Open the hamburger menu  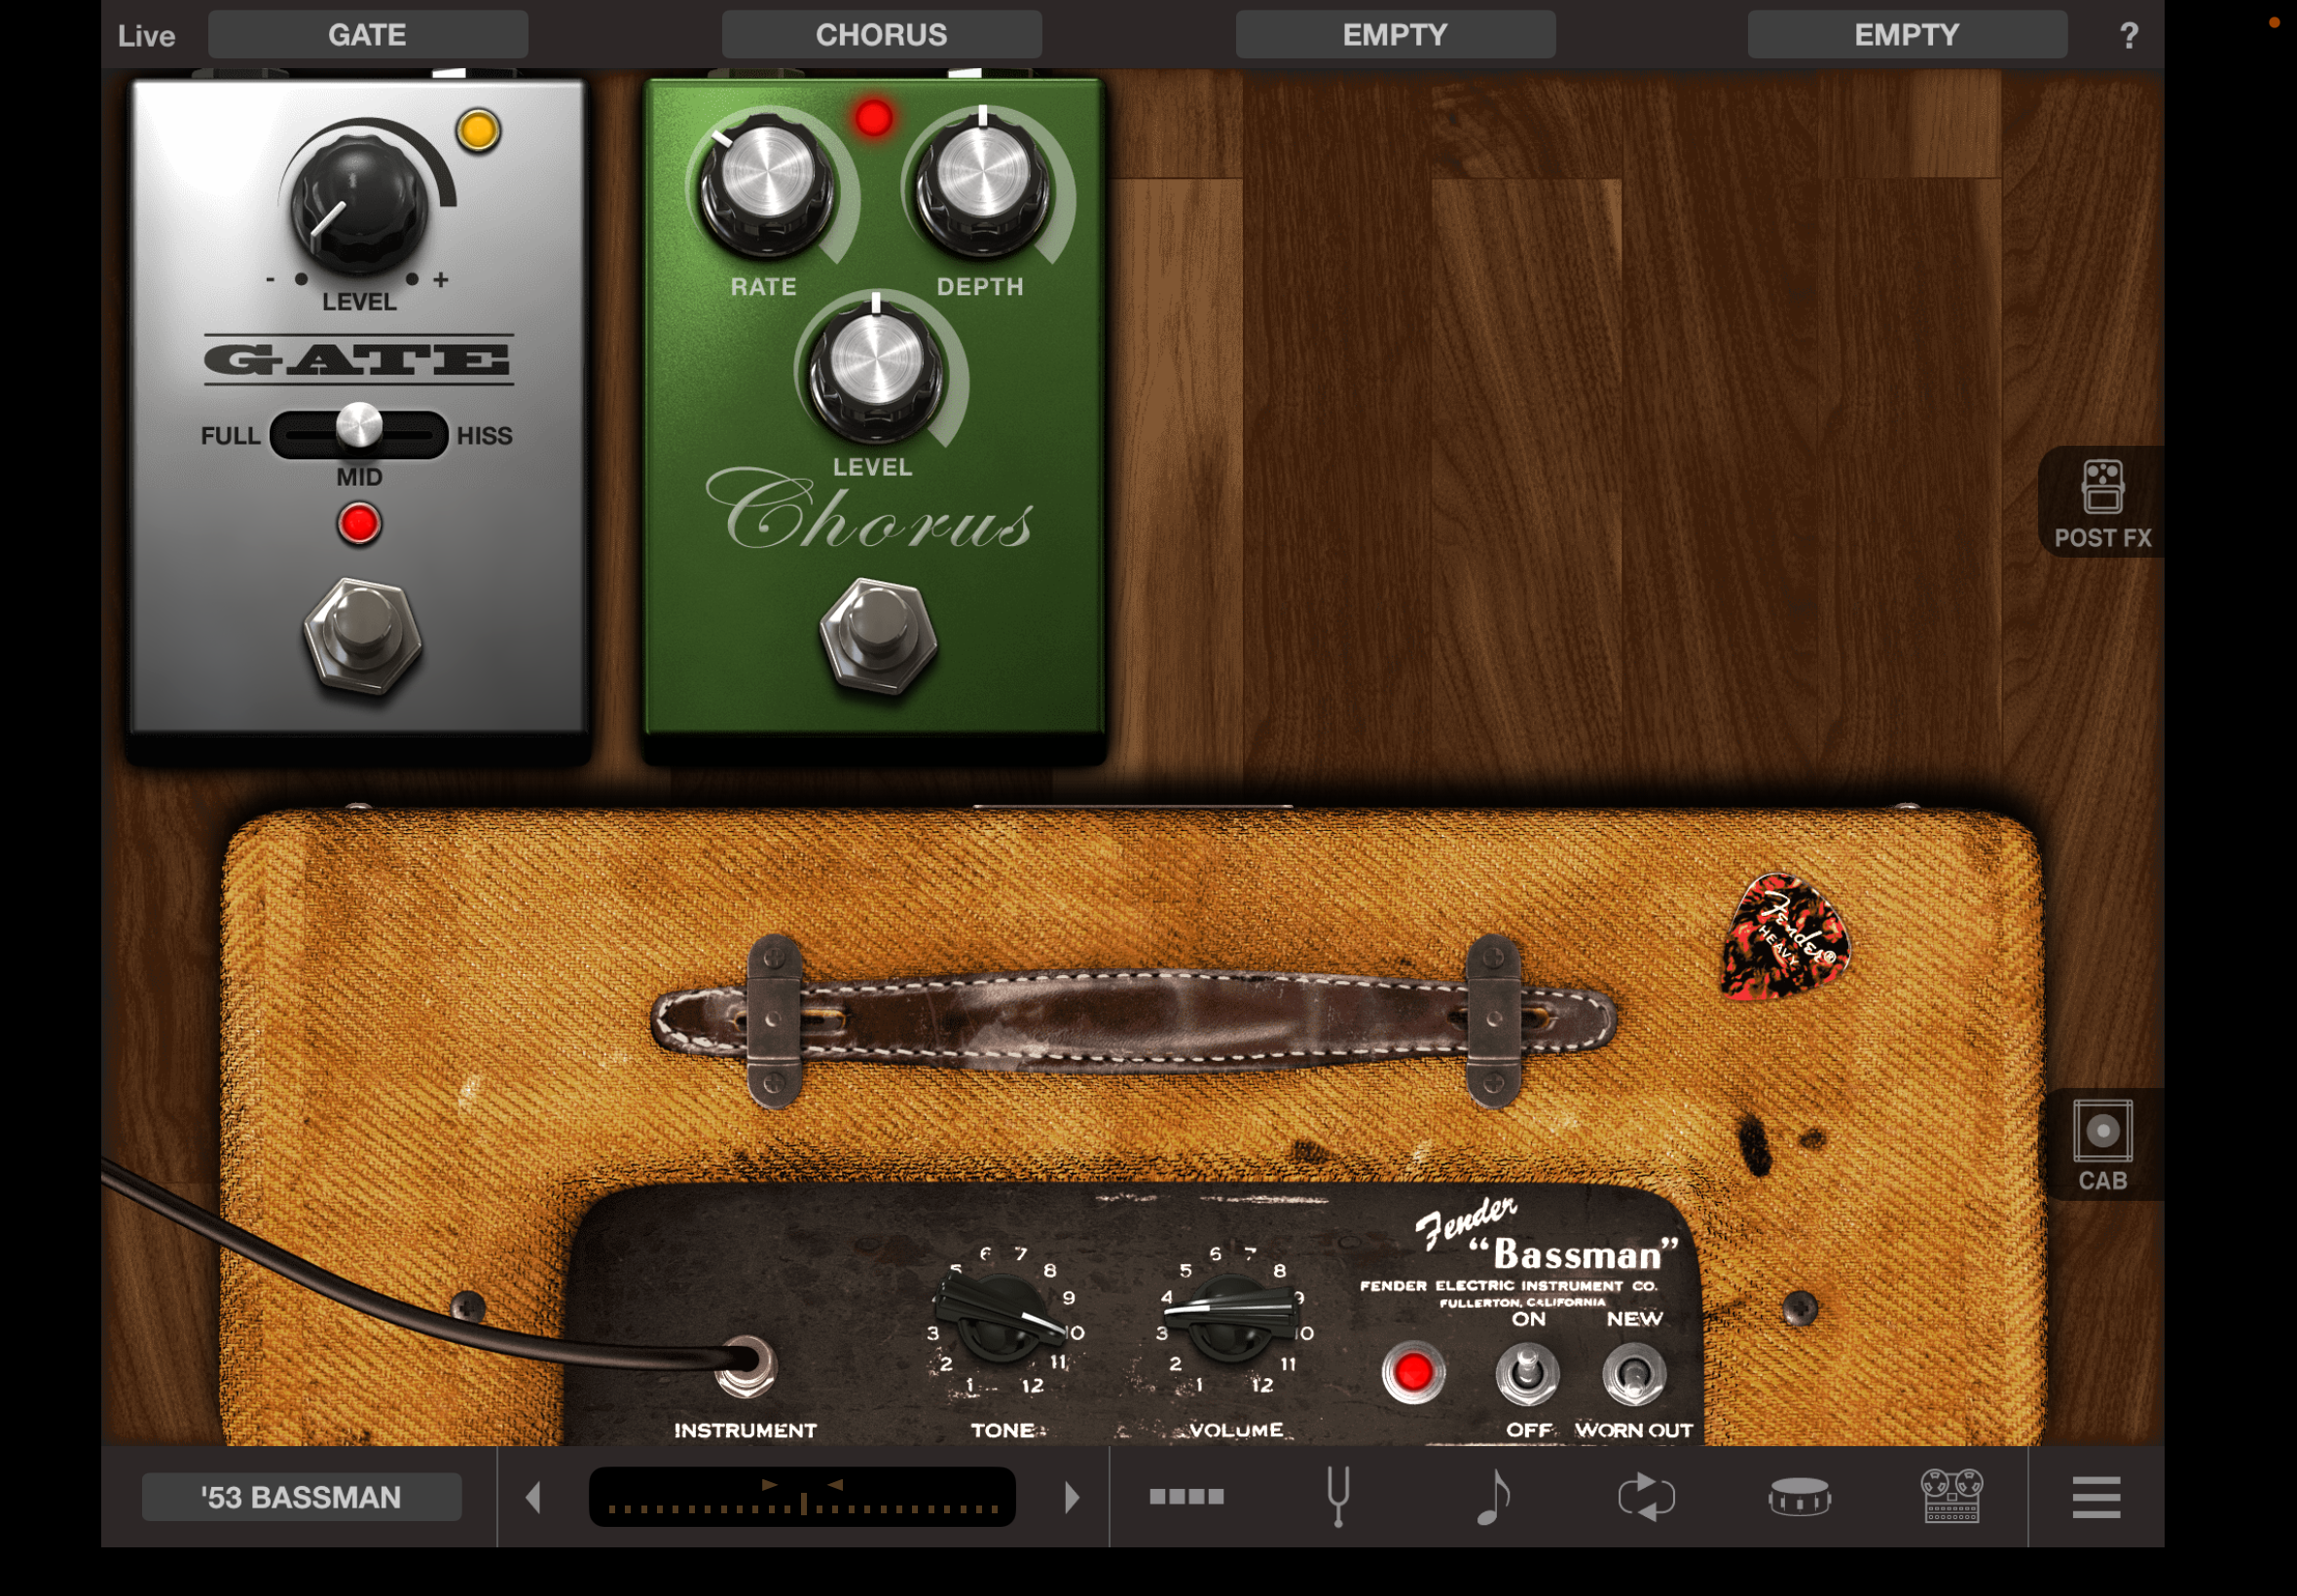click(x=2096, y=1497)
